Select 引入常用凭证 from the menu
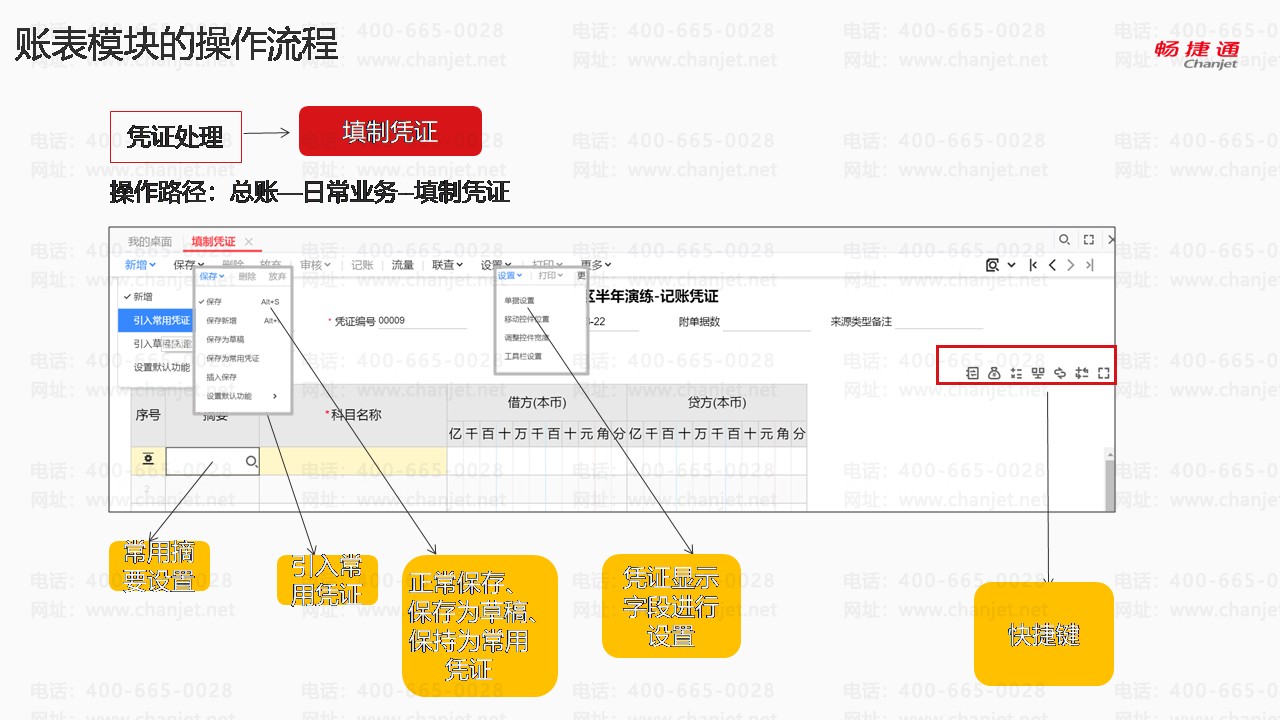 [155, 320]
